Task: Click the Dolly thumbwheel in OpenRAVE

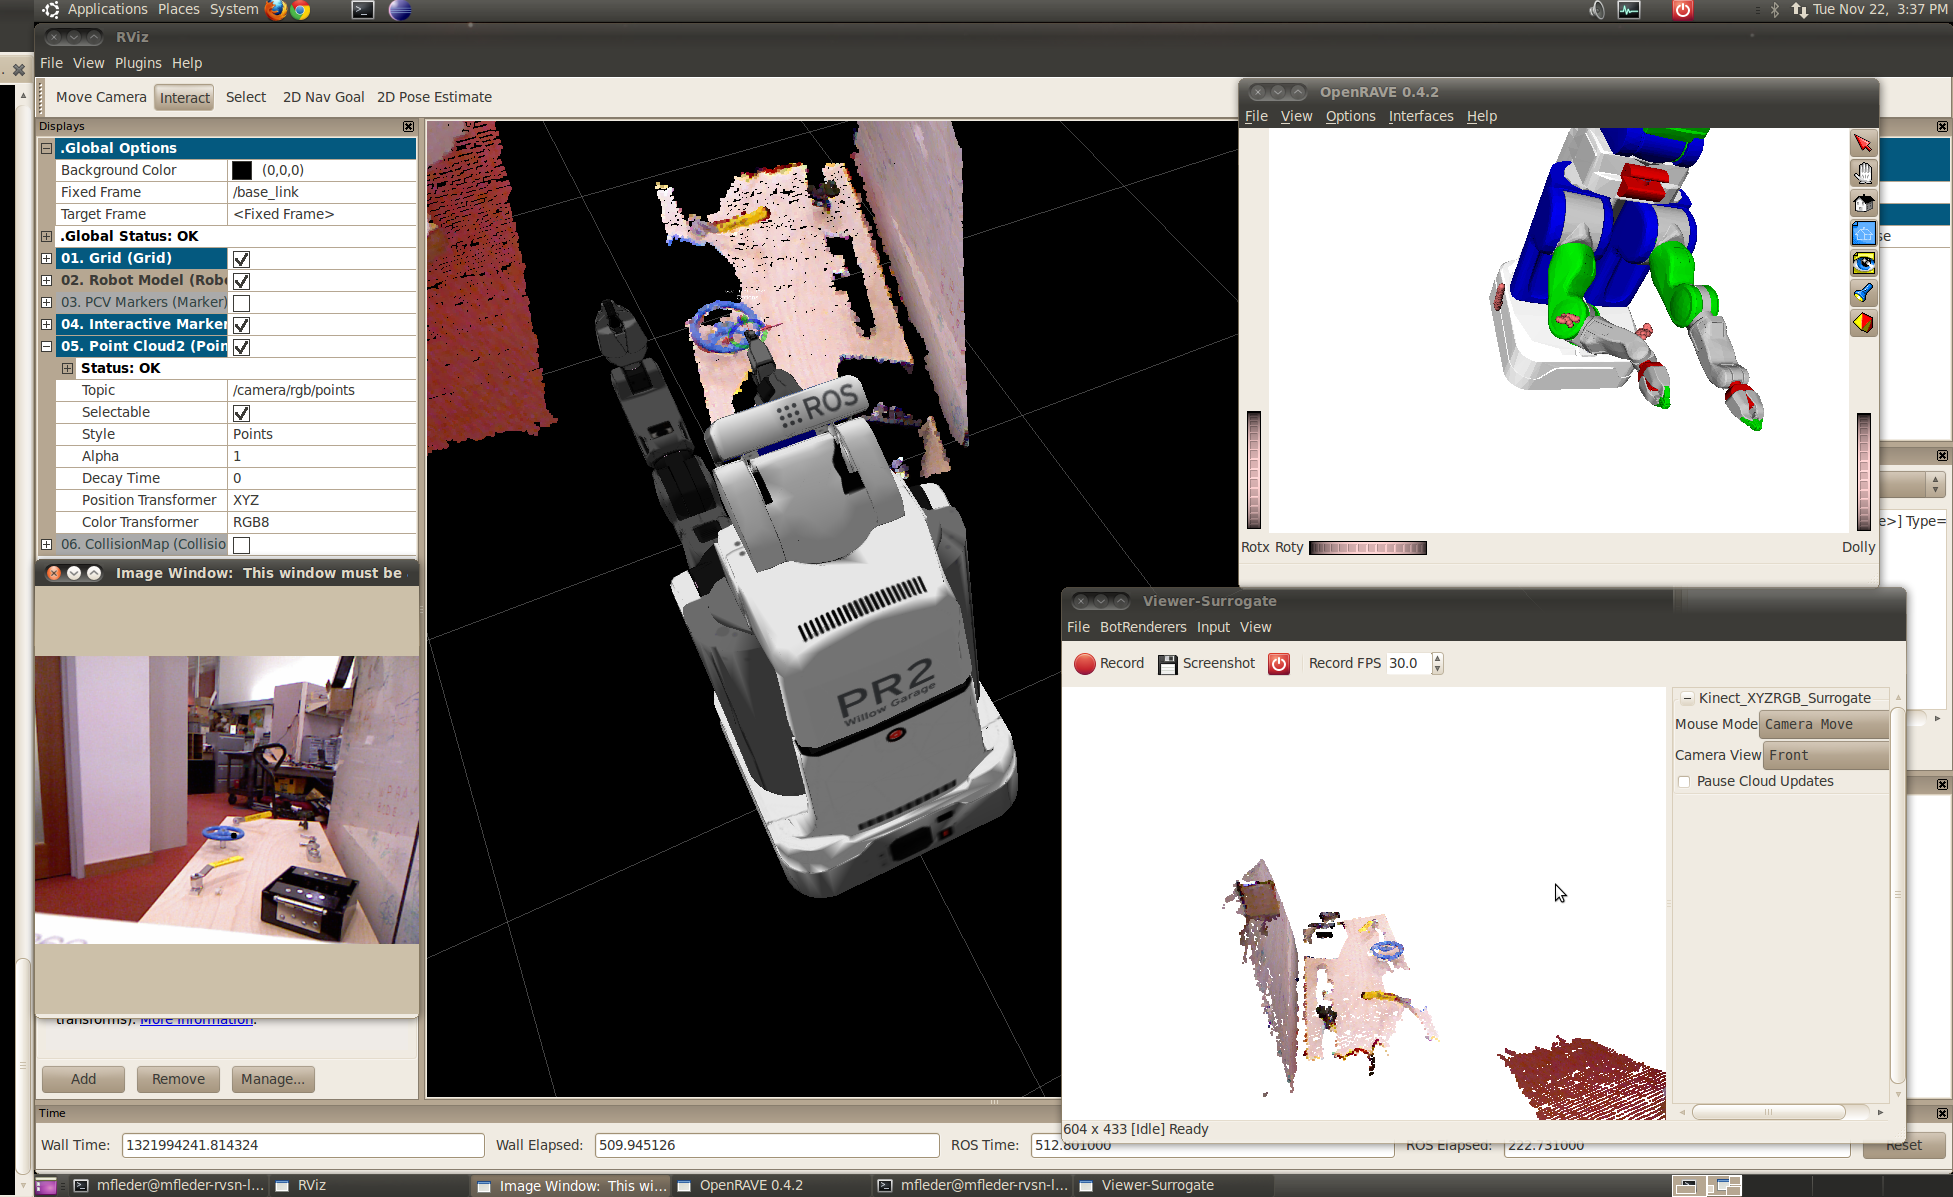Action: click(x=1863, y=471)
